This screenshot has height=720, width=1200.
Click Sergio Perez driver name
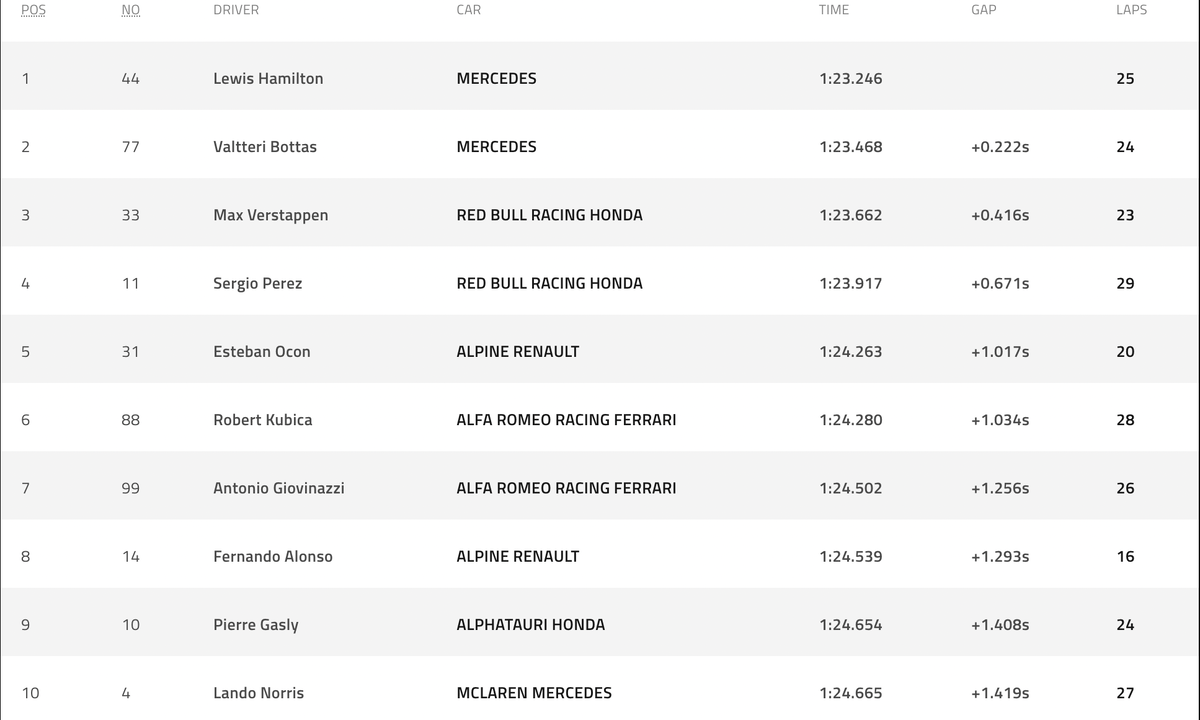pyautogui.click(x=258, y=283)
